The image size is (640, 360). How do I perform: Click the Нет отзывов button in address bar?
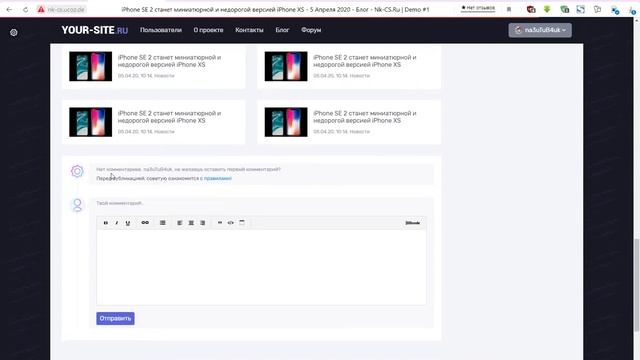(478, 8)
